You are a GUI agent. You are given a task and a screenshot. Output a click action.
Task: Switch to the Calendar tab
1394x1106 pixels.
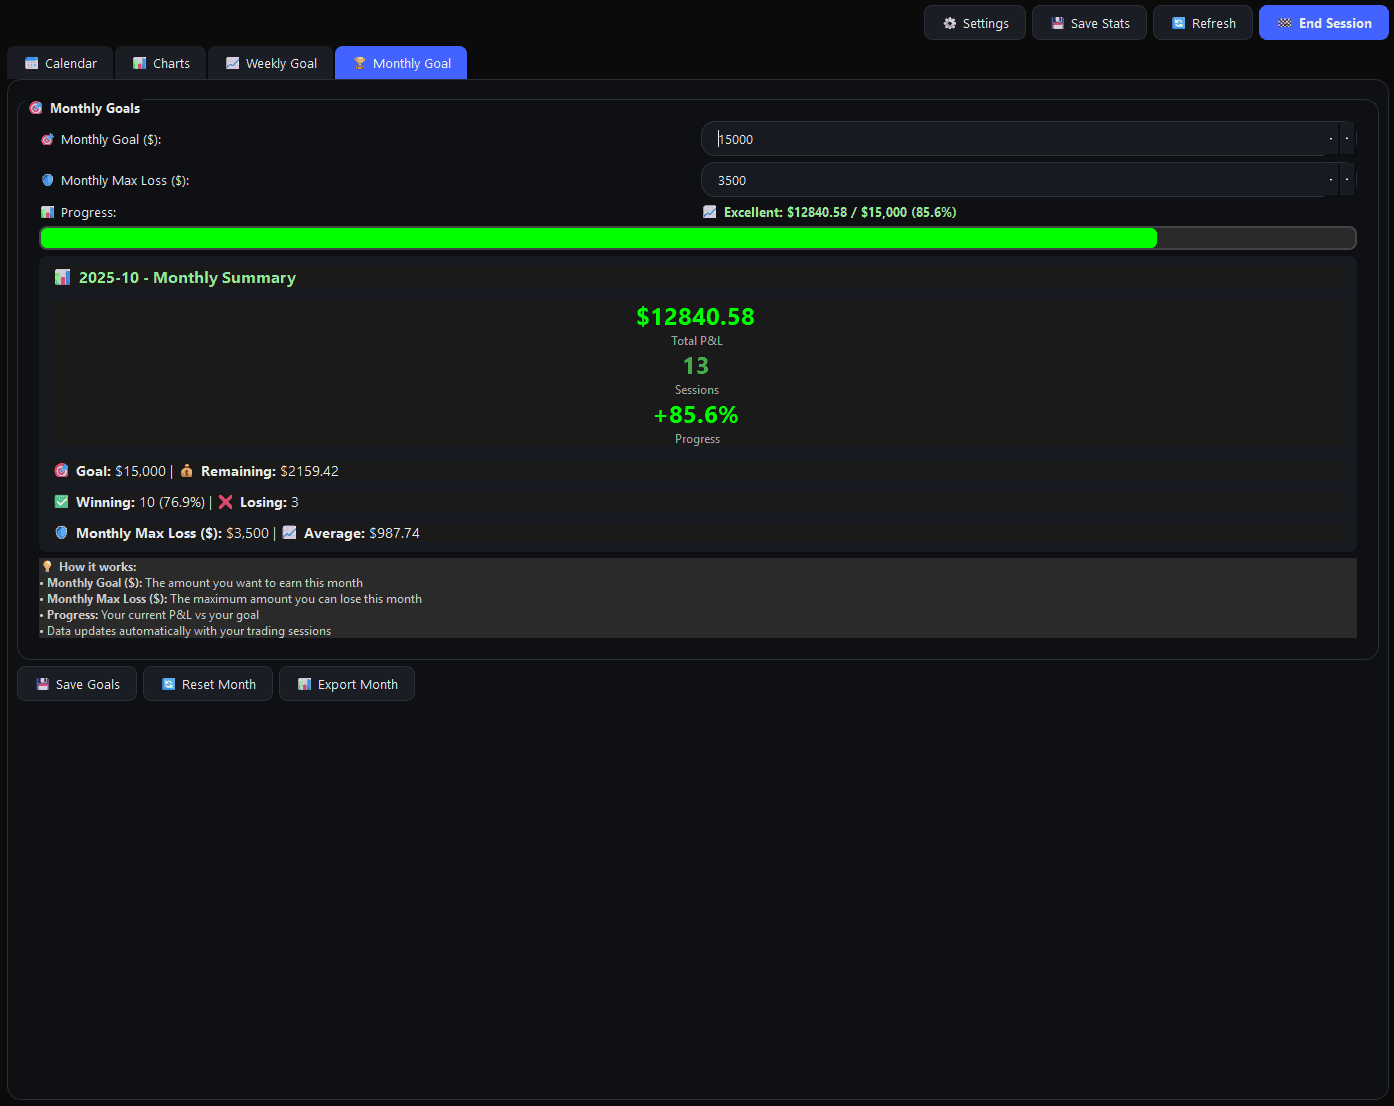tap(60, 63)
